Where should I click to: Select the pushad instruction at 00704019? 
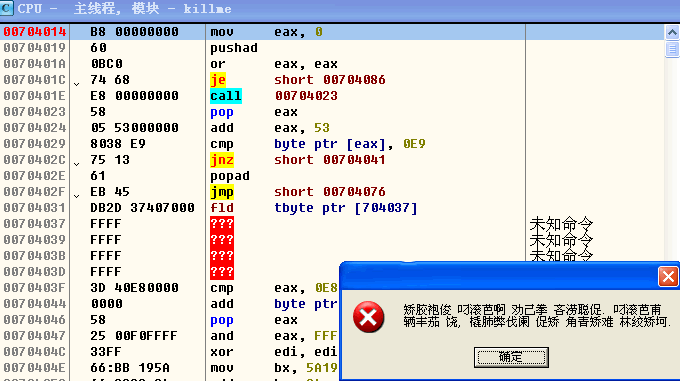click(x=234, y=48)
